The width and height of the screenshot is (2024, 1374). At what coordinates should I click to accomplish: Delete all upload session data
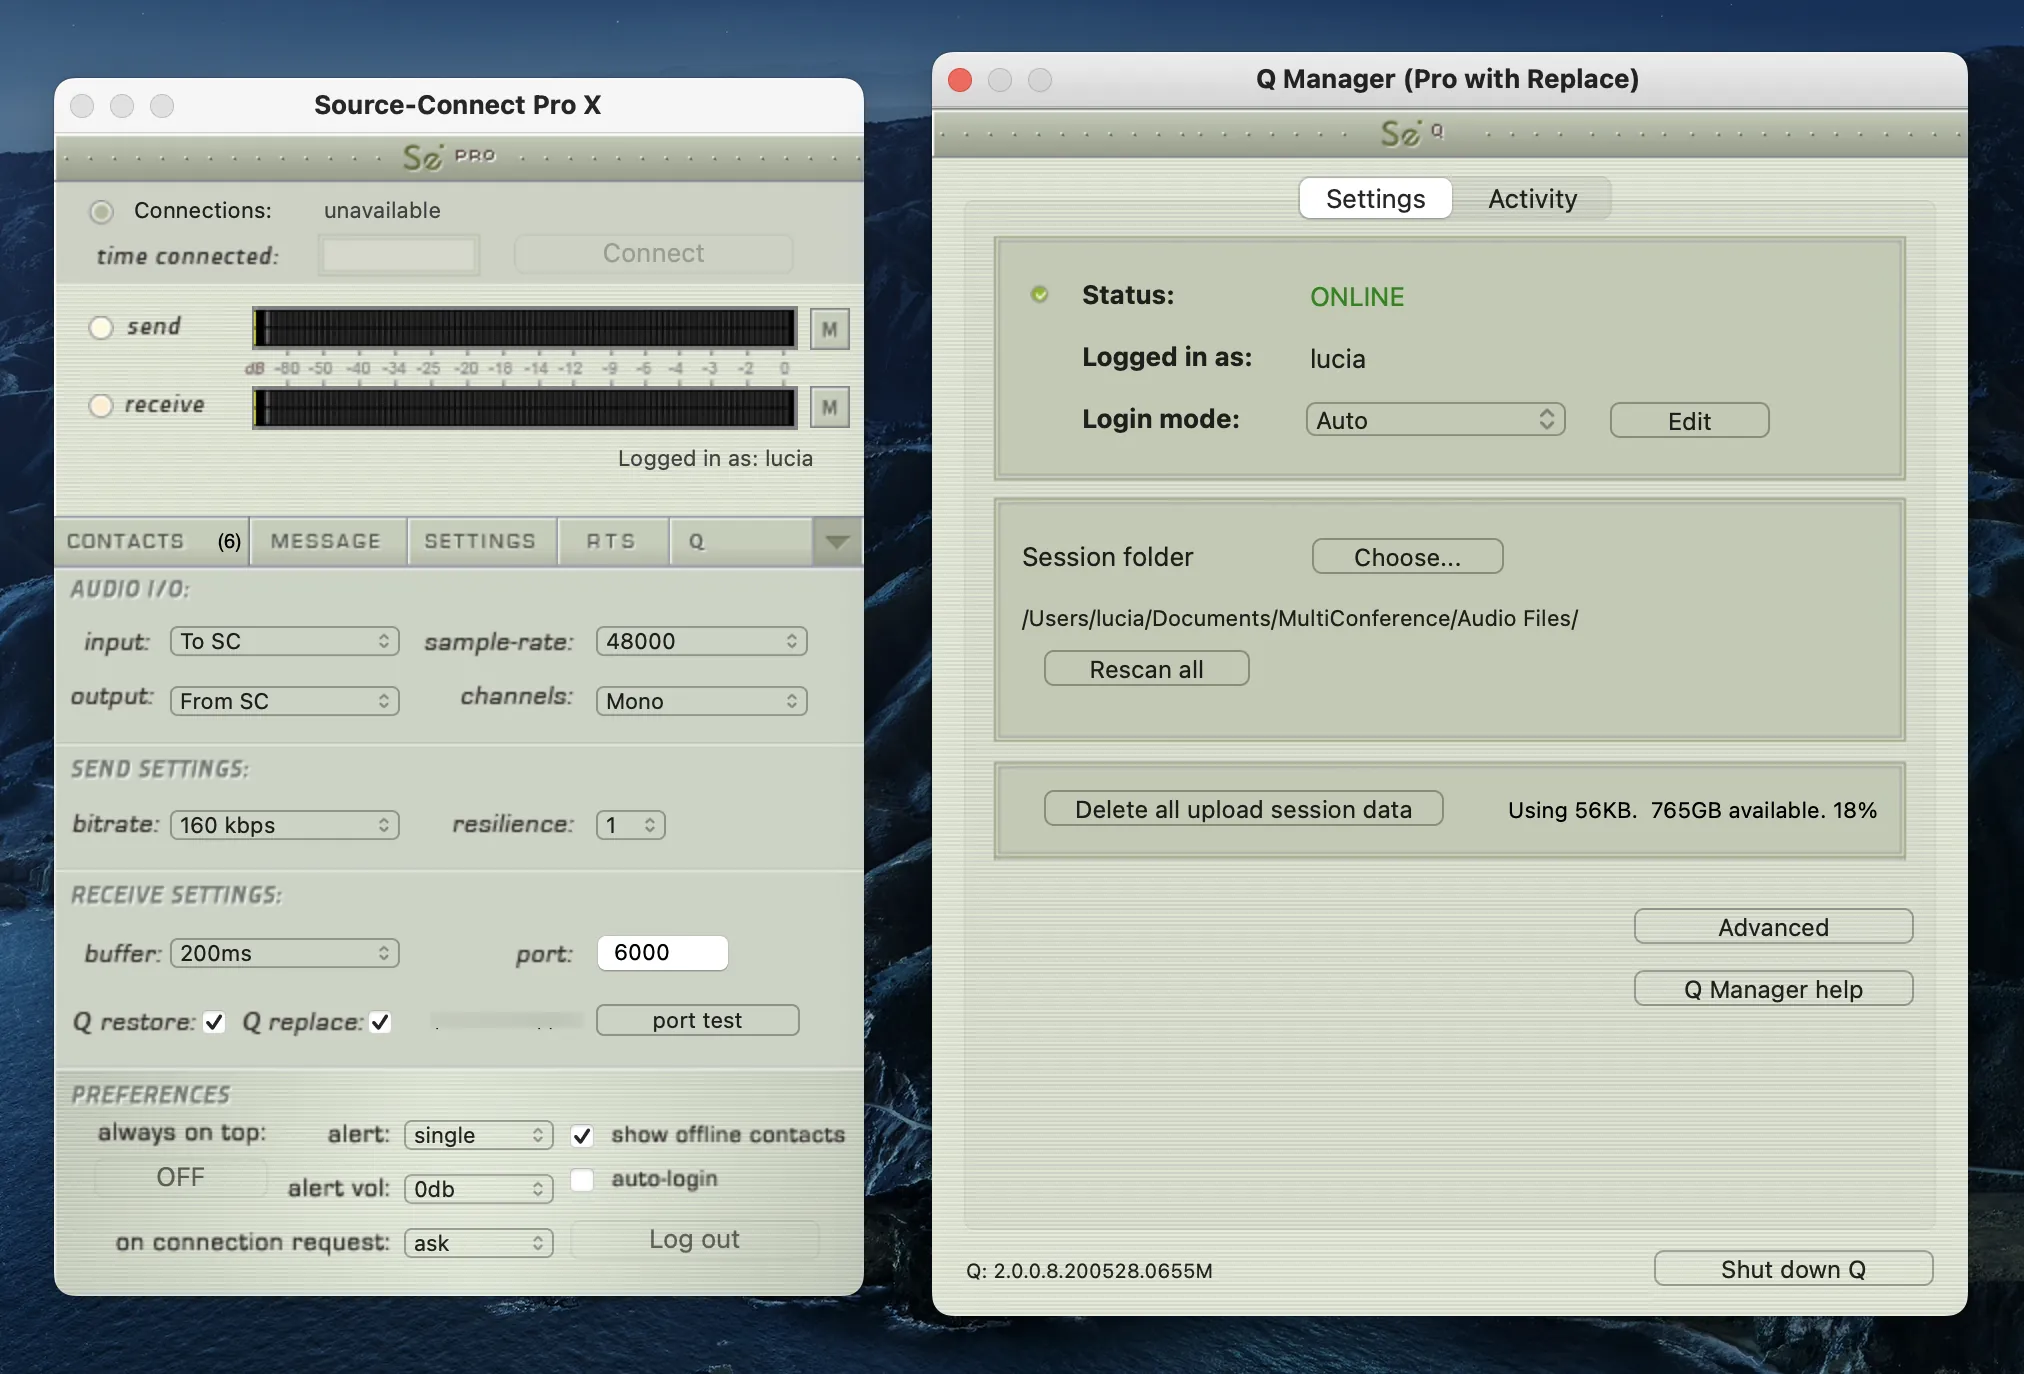click(1243, 809)
